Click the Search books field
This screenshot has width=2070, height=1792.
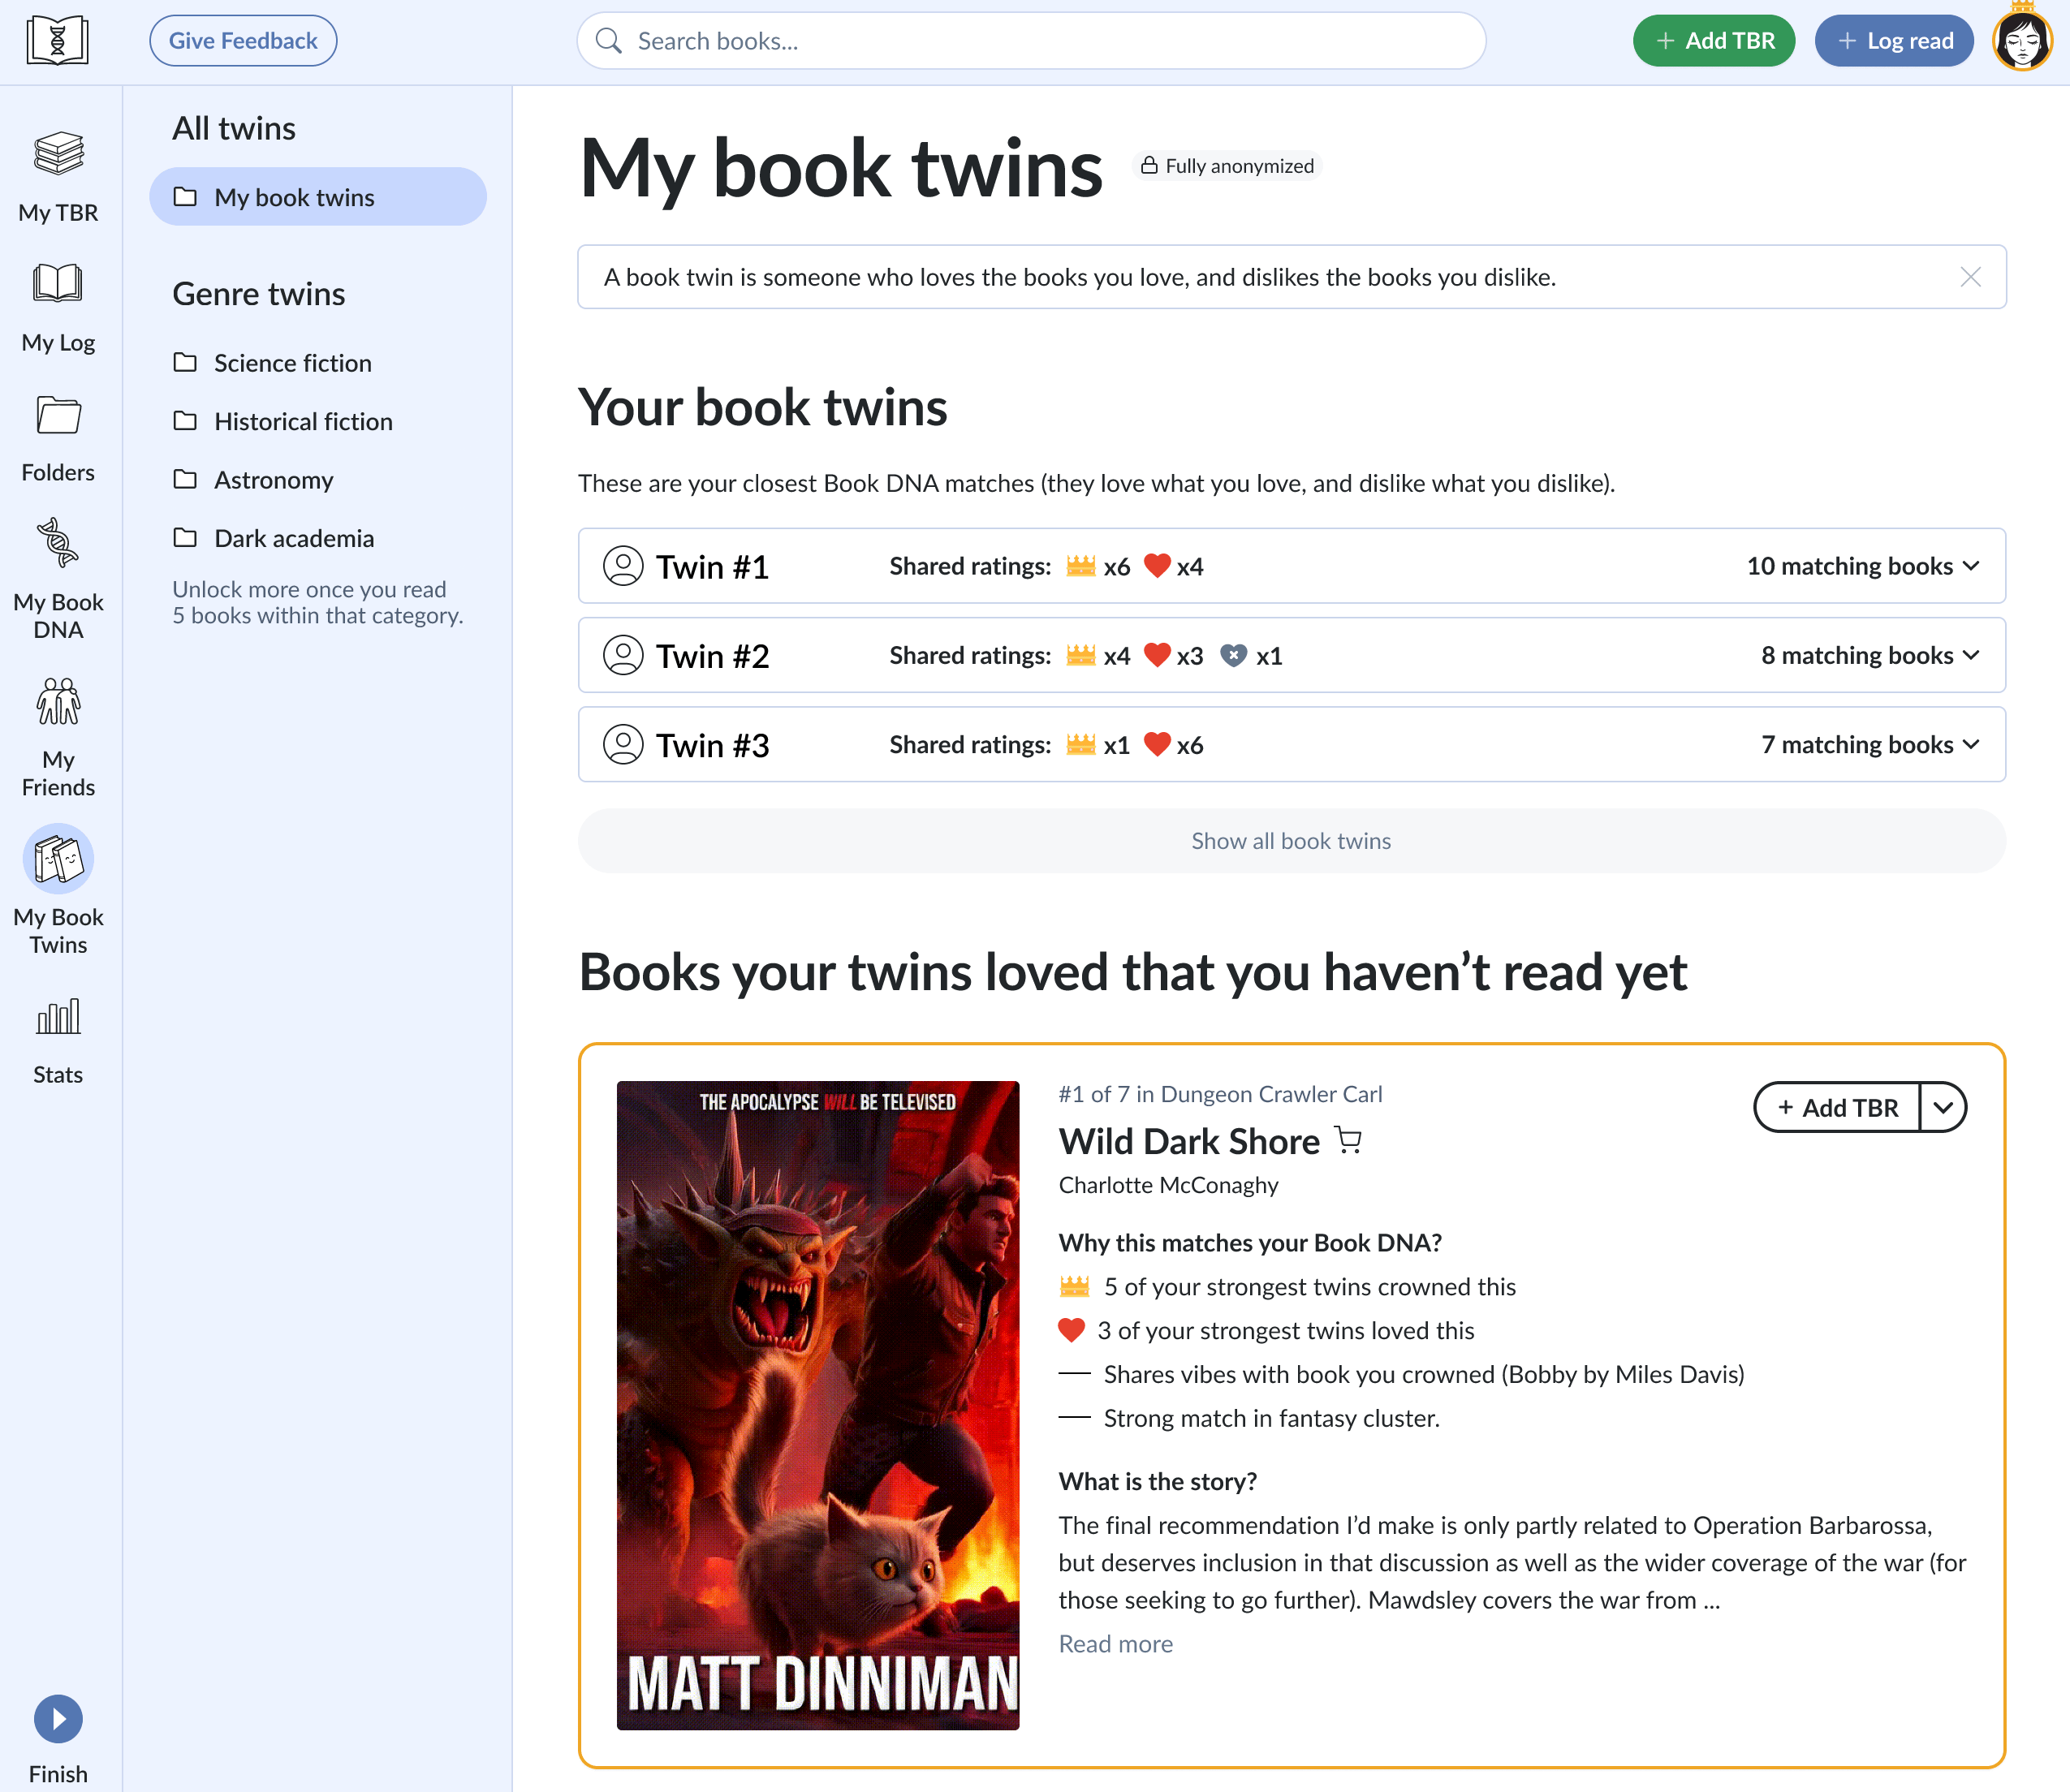[1030, 41]
